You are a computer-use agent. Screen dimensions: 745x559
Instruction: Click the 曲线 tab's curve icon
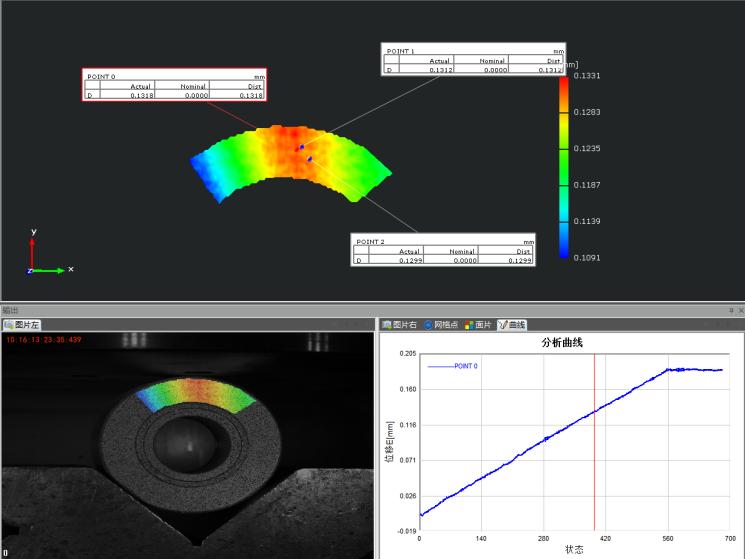click(x=503, y=325)
